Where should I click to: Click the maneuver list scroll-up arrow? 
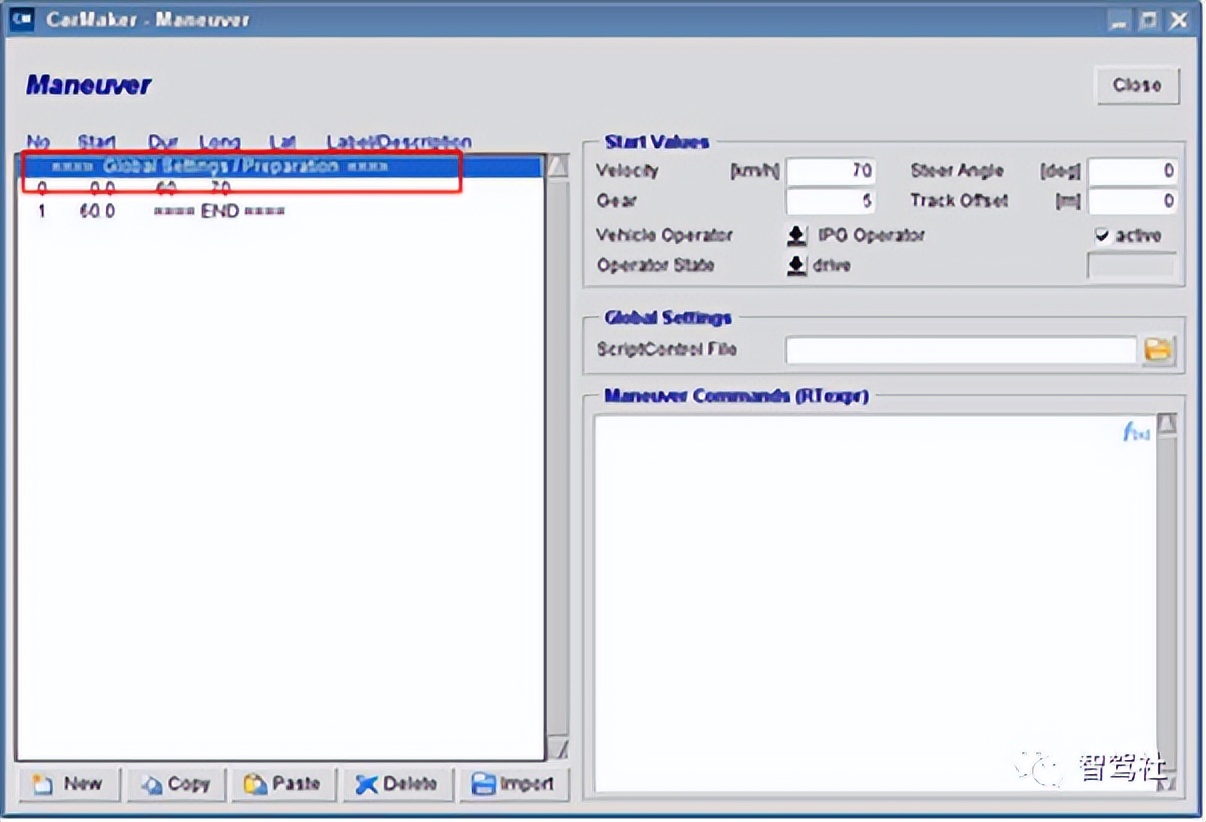coord(558,165)
